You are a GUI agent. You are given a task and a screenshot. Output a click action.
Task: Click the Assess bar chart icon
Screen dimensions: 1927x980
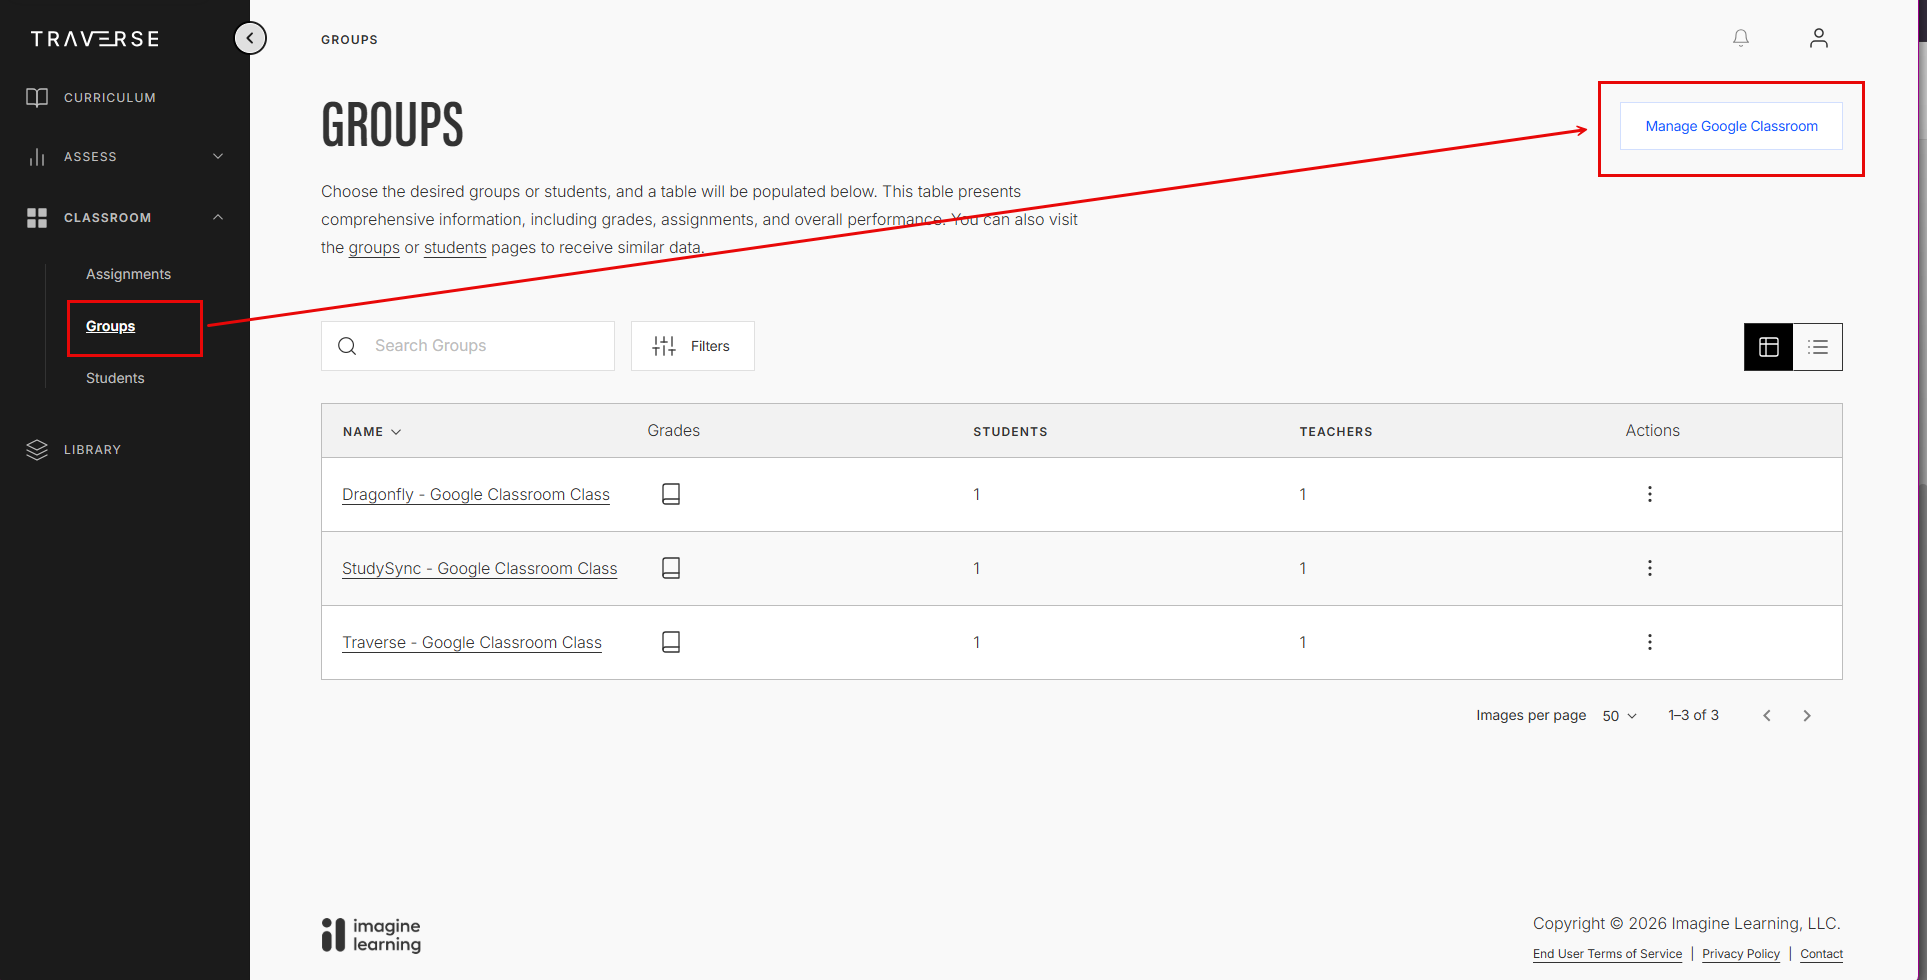(37, 157)
